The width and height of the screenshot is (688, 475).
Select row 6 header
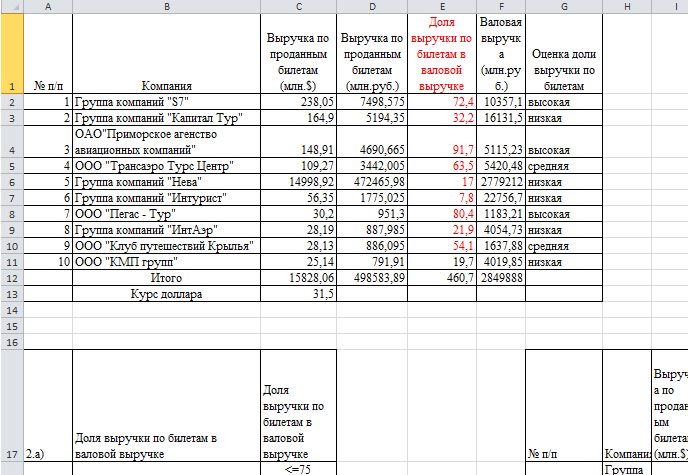(x=12, y=182)
